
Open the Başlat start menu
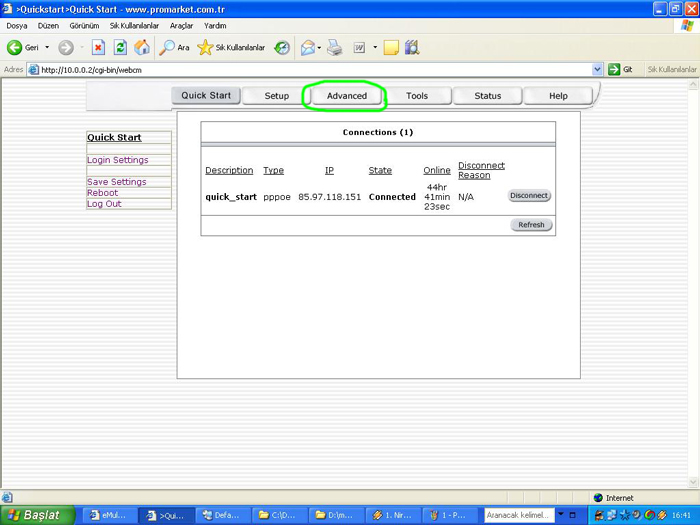pyautogui.click(x=37, y=515)
